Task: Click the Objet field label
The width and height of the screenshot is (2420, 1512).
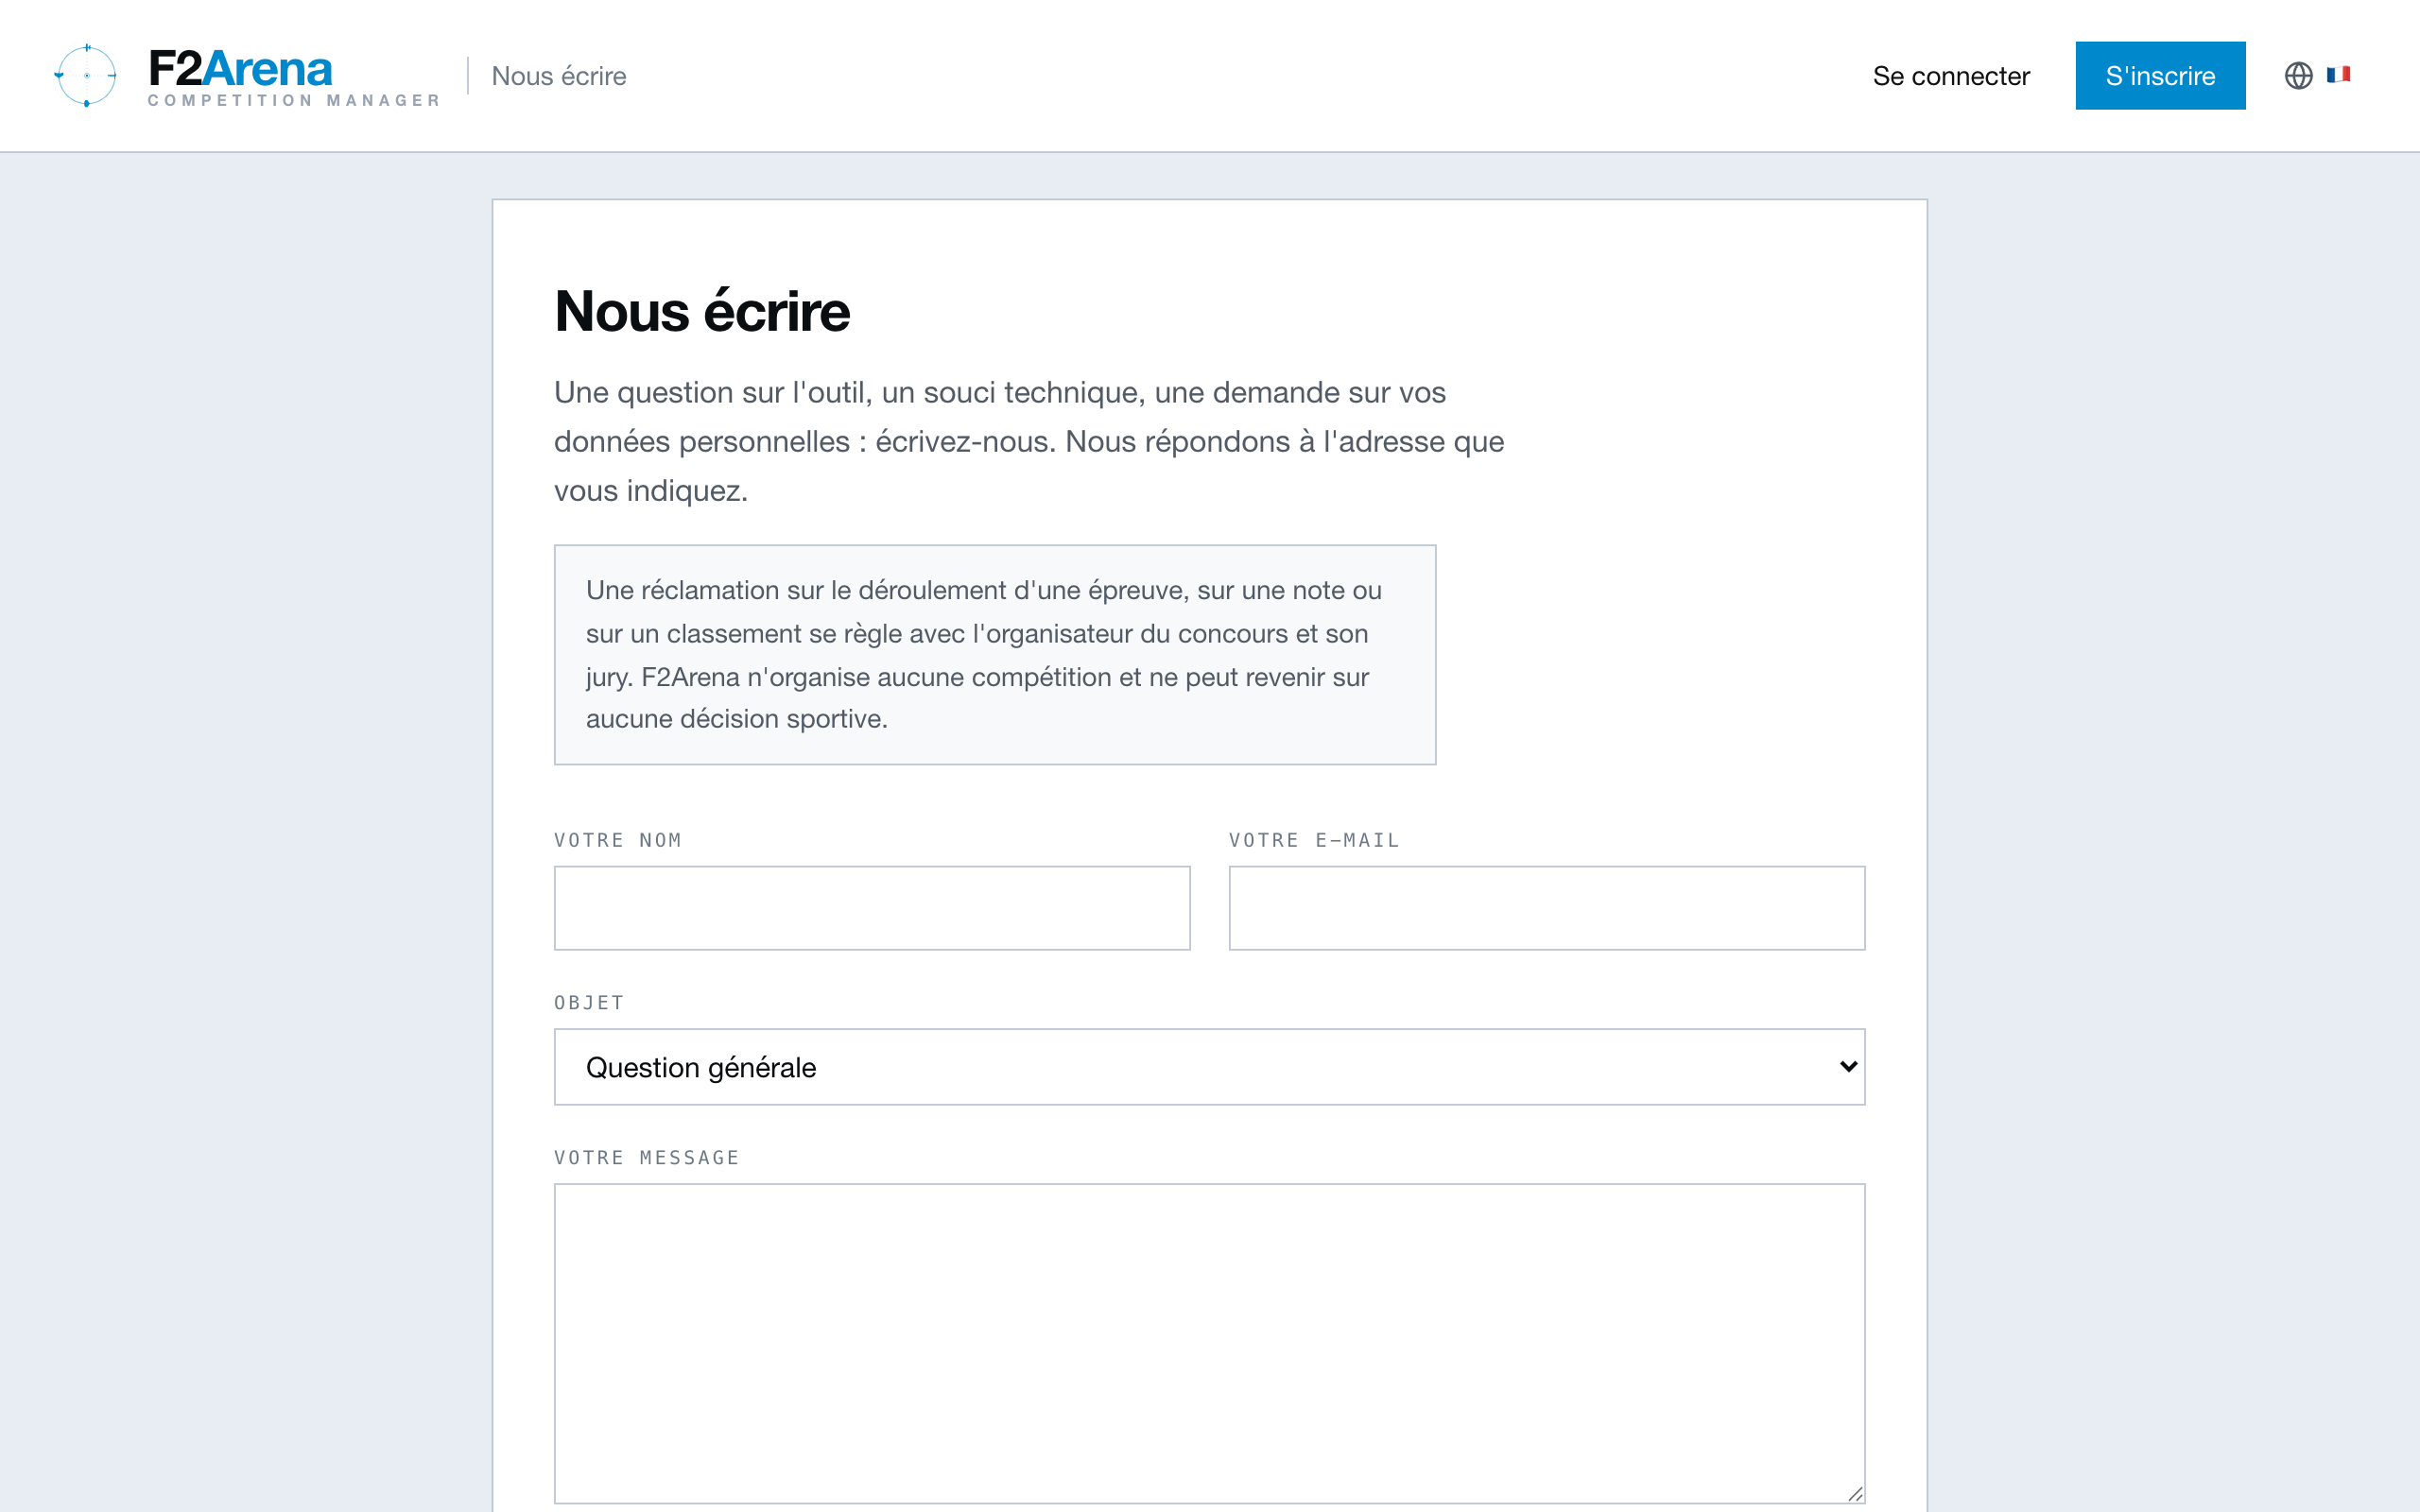Action: (x=589, y=1003)
